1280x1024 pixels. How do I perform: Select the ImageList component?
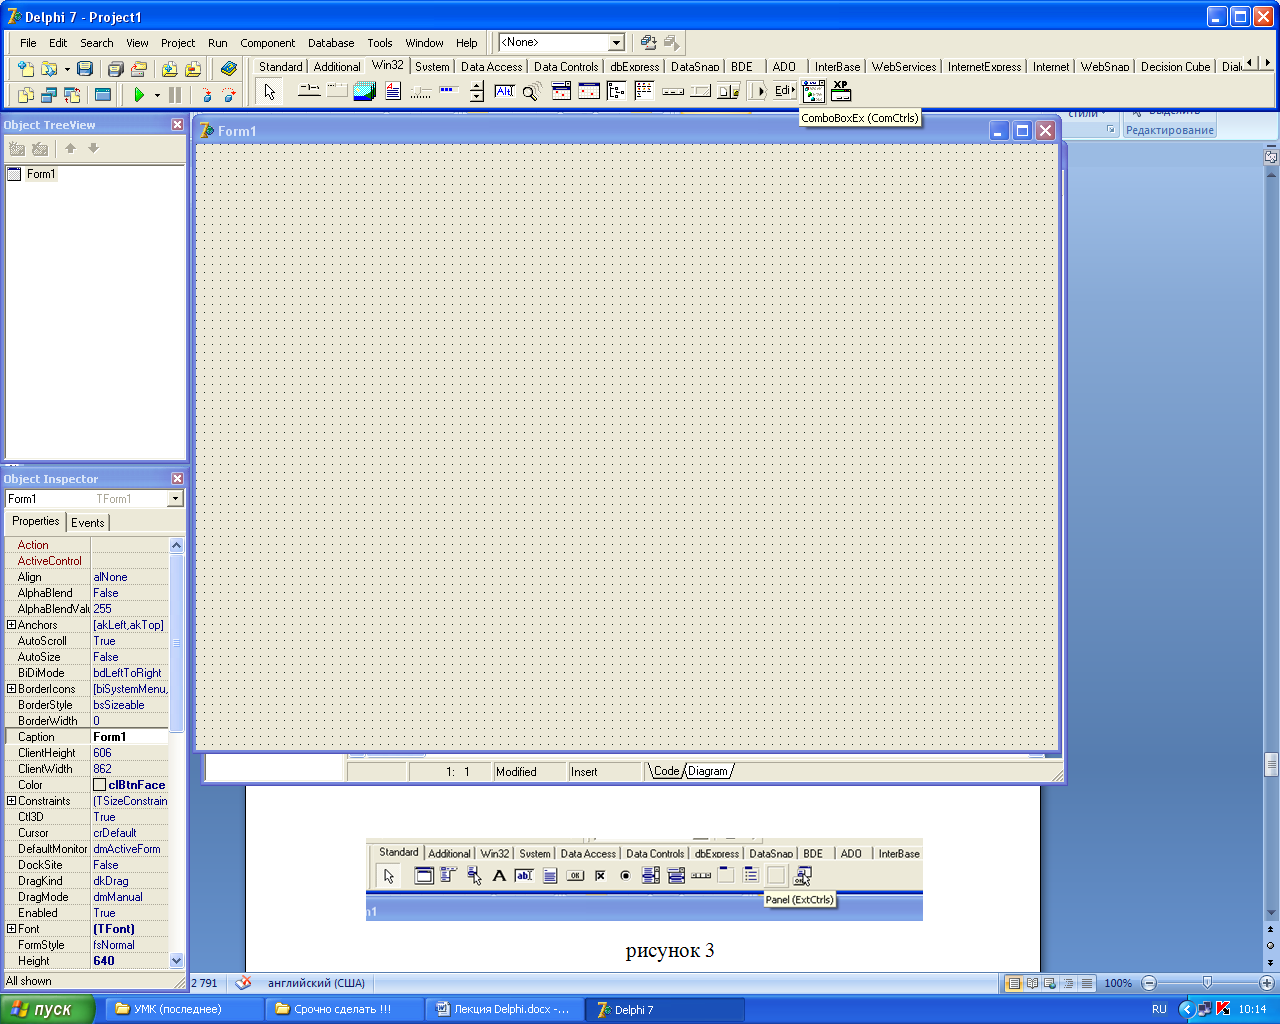click(364, 91)
